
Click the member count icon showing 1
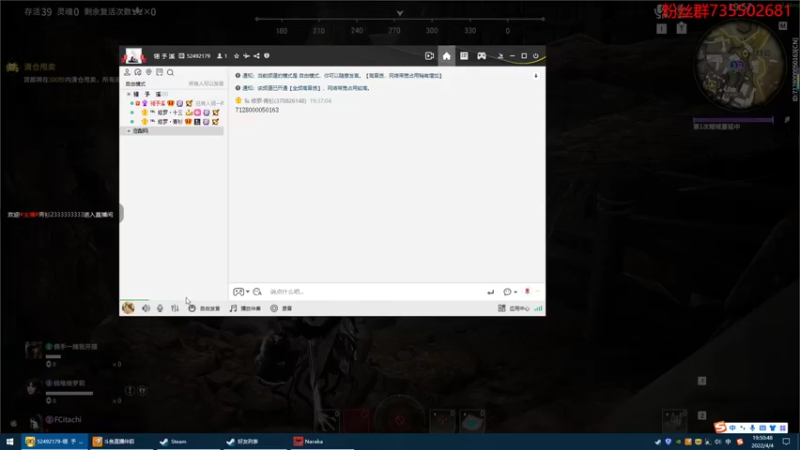[x=222, y=56]
